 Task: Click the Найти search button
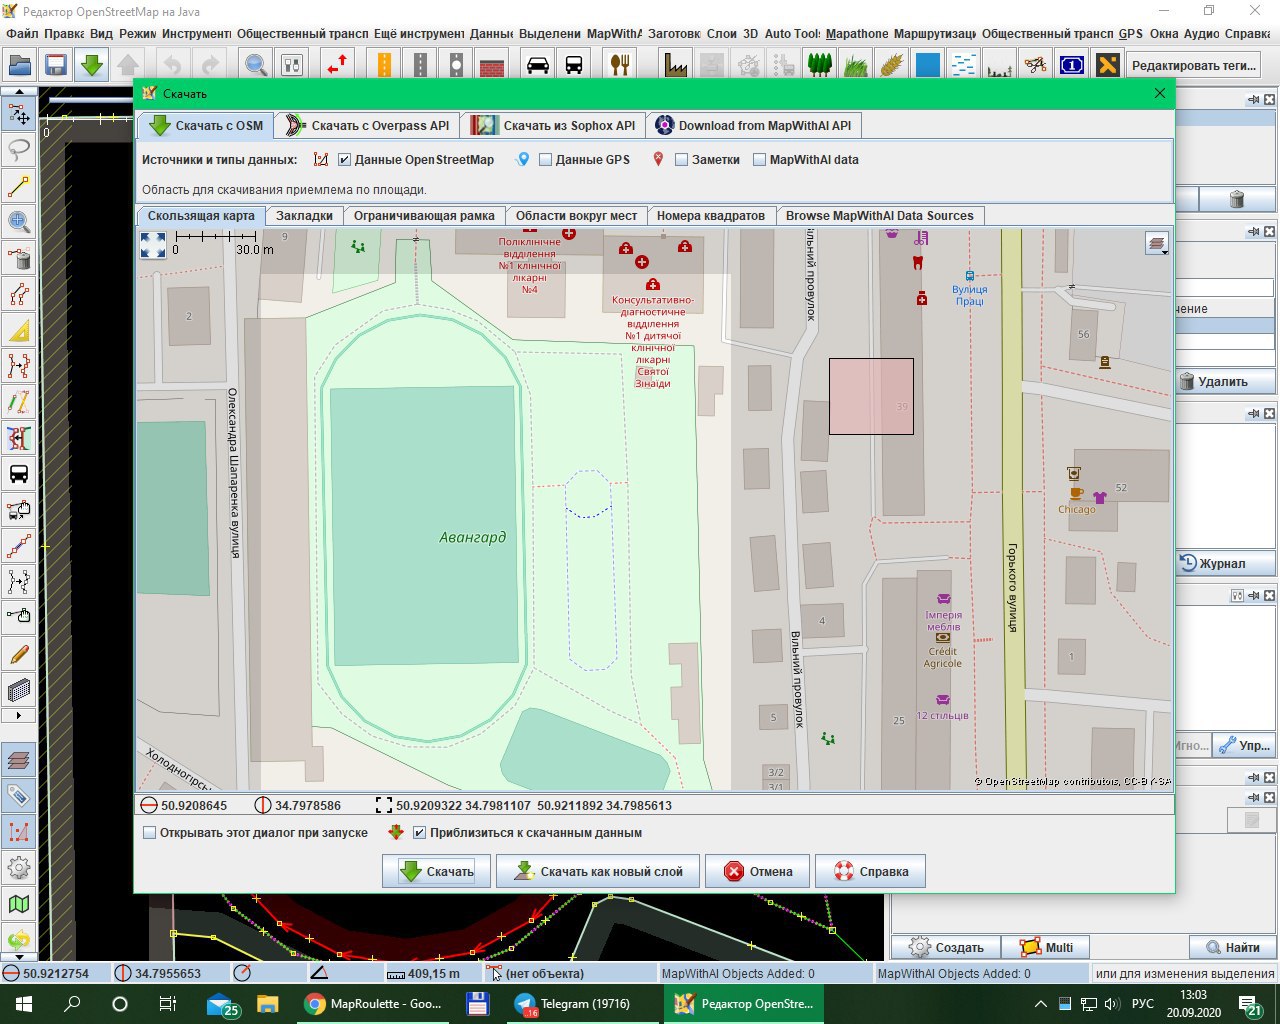1232,947
